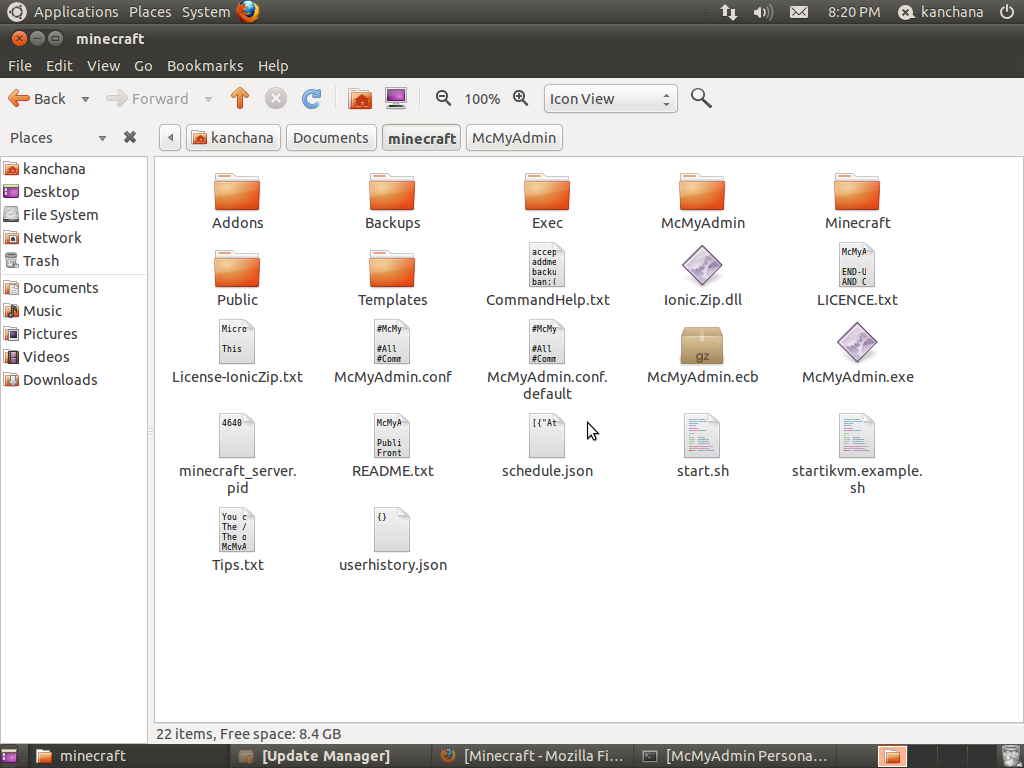Select the McMyAdmin.conf file
The image size is (1024, 768).
pos(392,352)
